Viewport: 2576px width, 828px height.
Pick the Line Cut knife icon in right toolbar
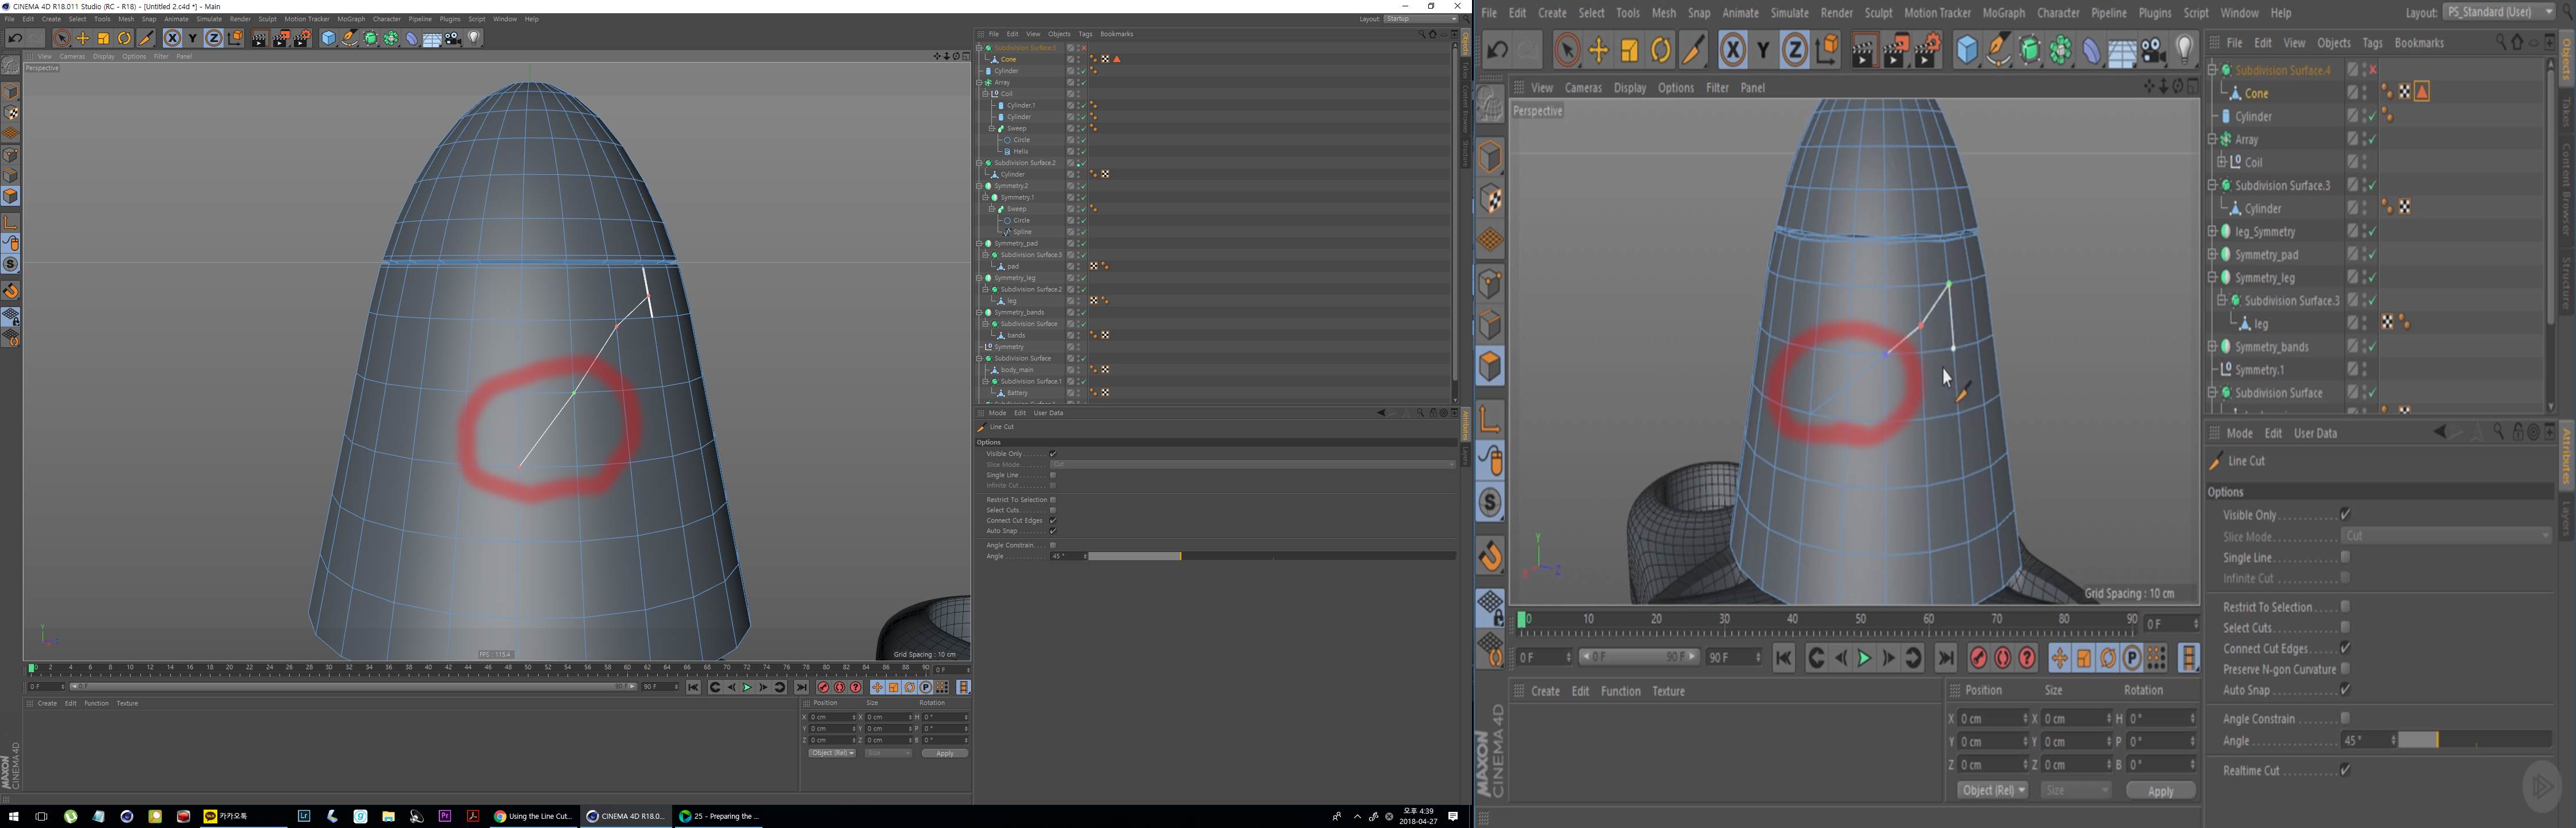click(1693, 50)
